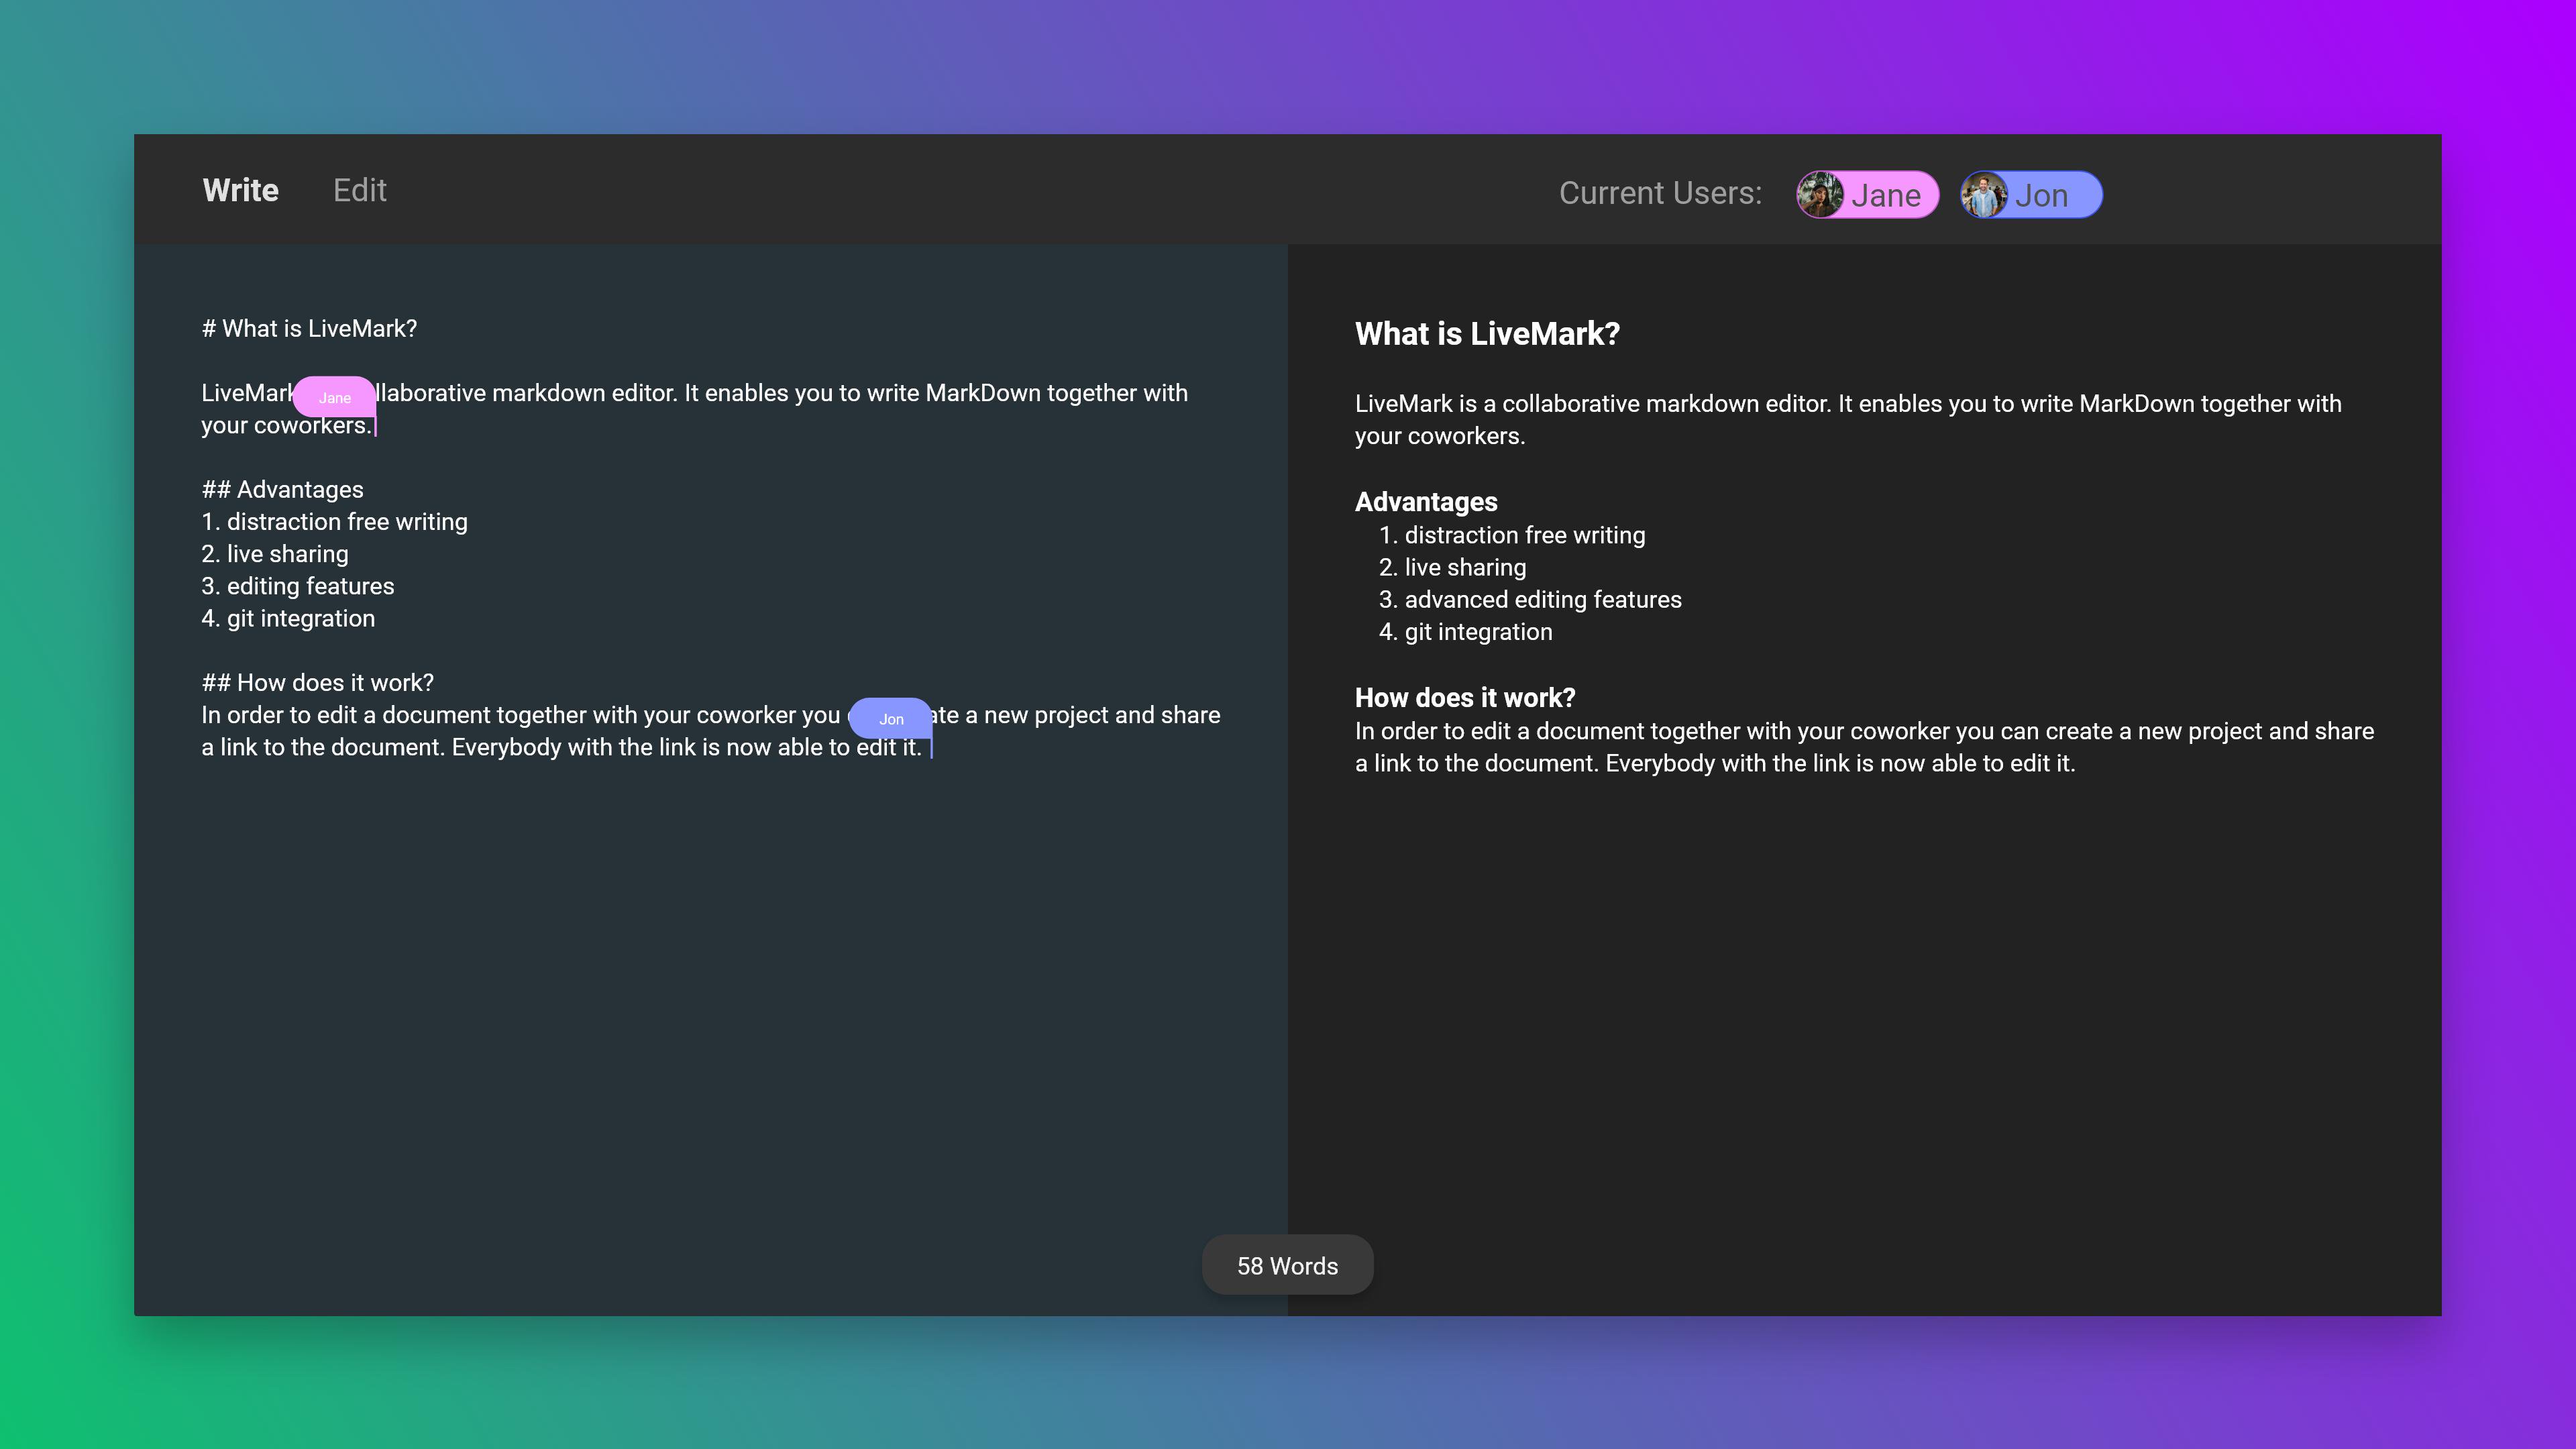Screen dimensions: 2576x1449
Task: Click the Jon cursor flag in the editor
Action: tap(891, 719)
